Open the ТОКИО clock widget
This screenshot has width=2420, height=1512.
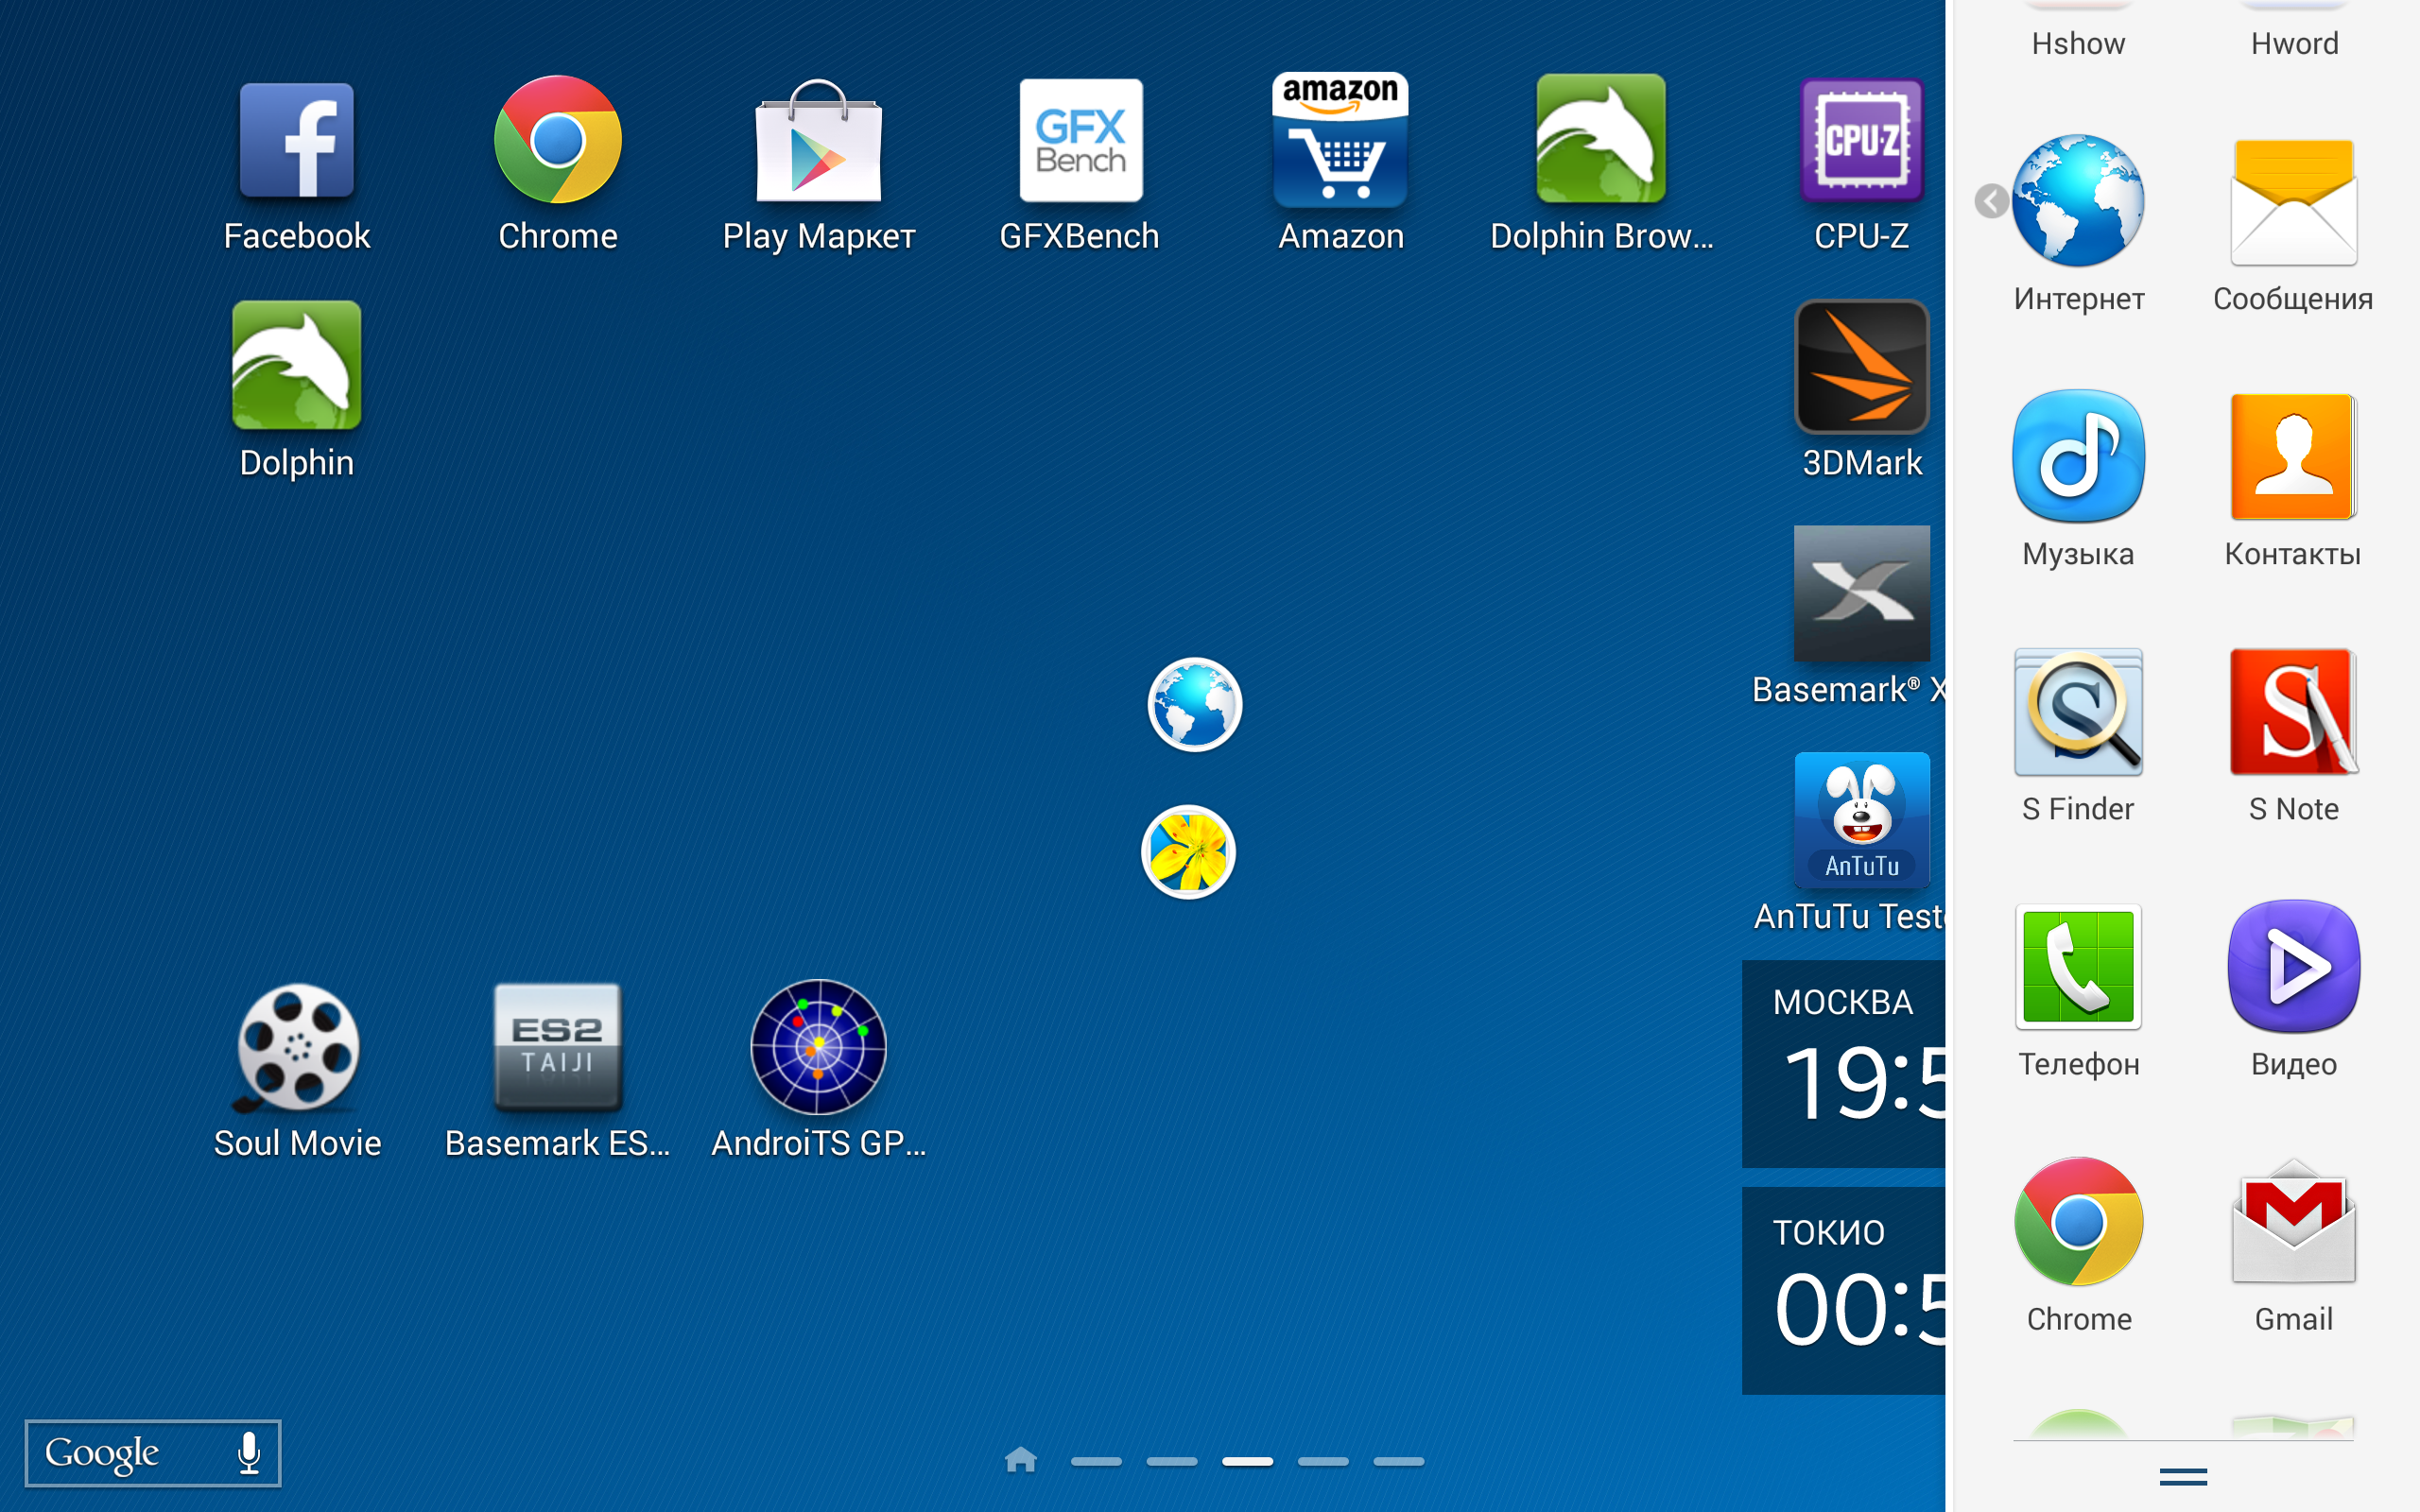(x=1844, y=1291)
